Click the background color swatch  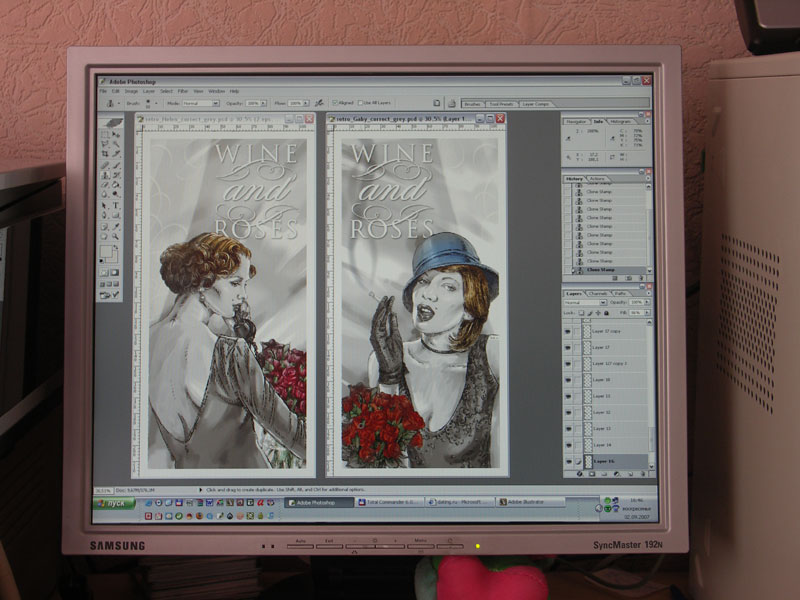click(113, 257)
